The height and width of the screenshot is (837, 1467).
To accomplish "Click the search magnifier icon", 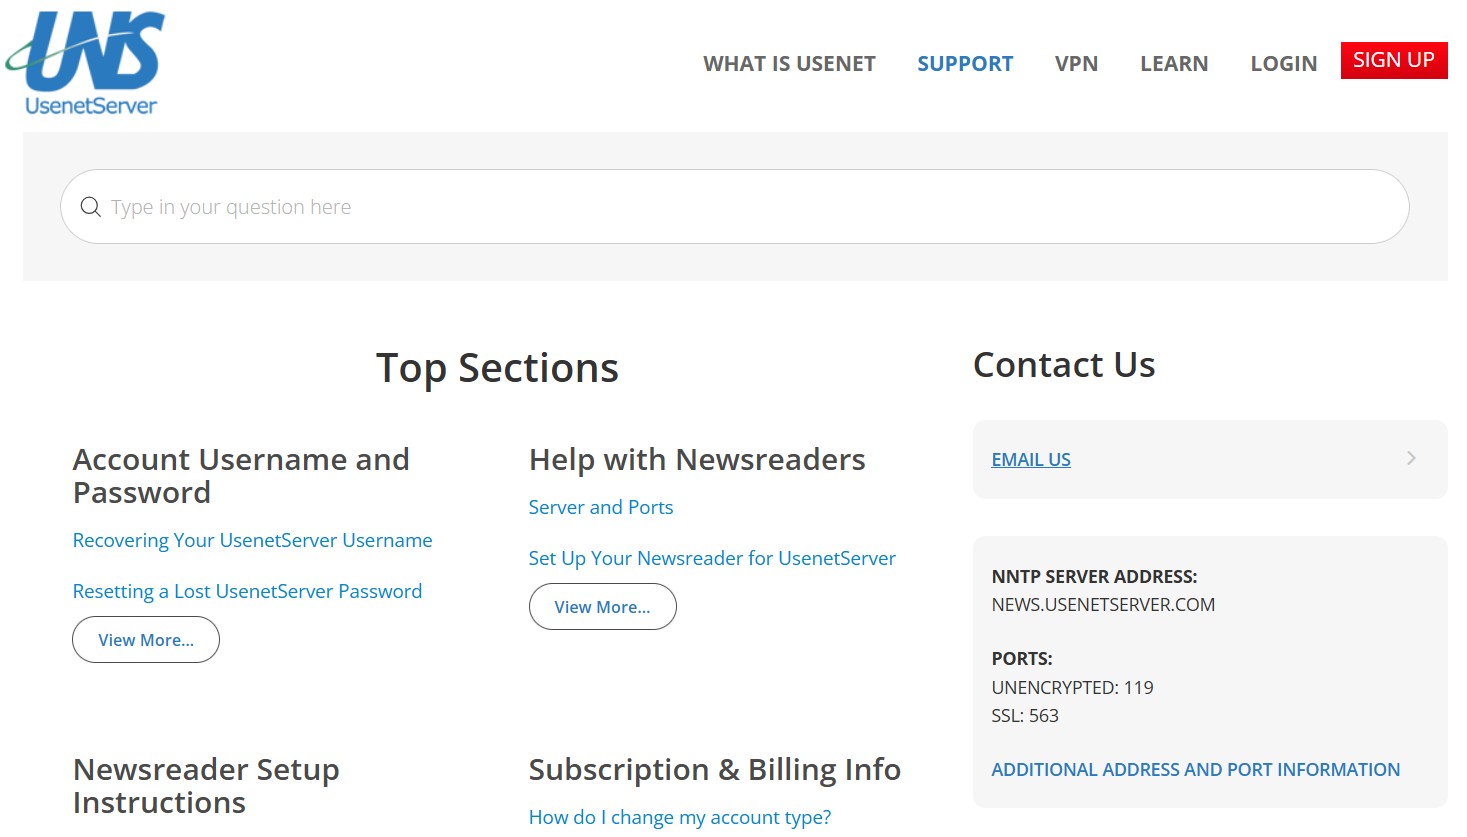I will point(91,207).
